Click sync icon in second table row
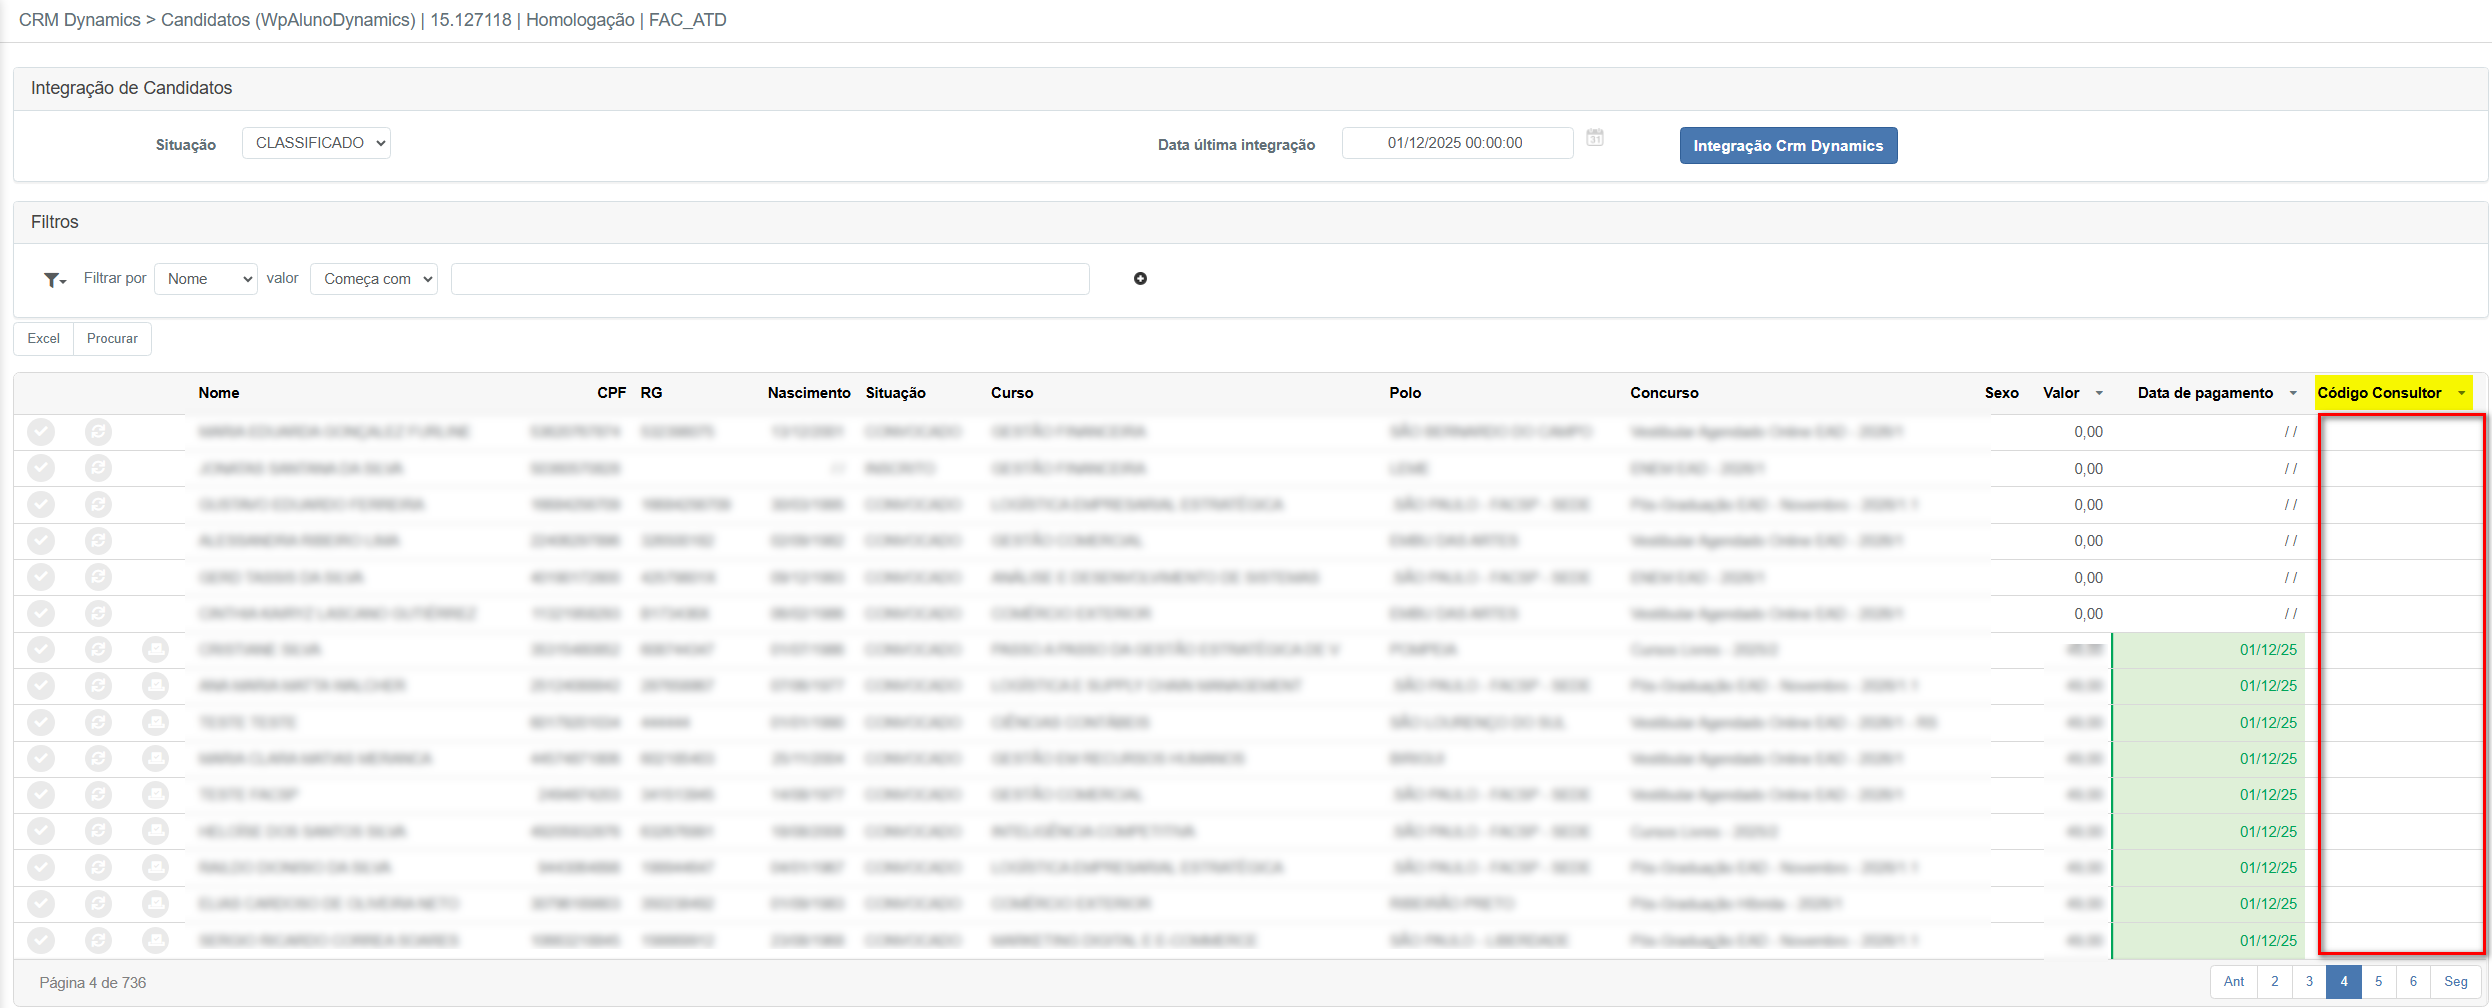The height and width of the screenshot is (1008, 2492). click(98, 468)
